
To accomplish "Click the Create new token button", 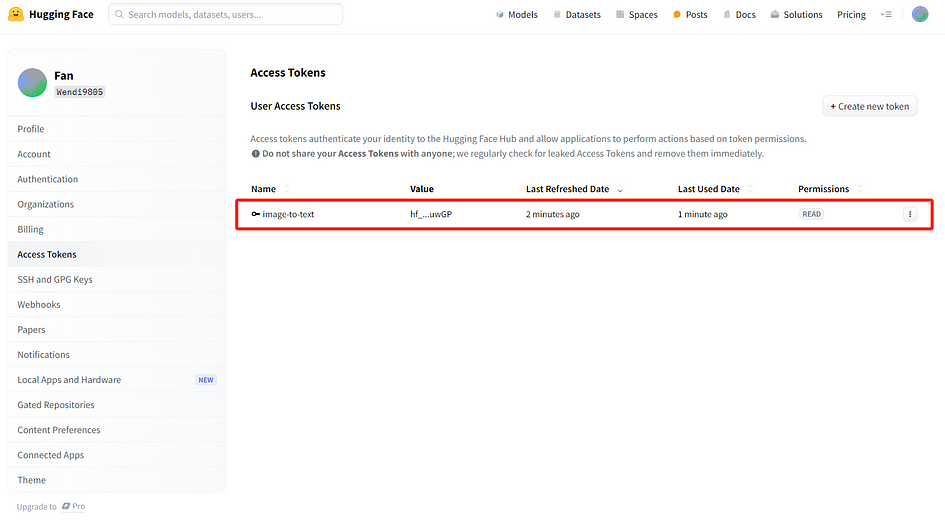I will pos(870,106).
